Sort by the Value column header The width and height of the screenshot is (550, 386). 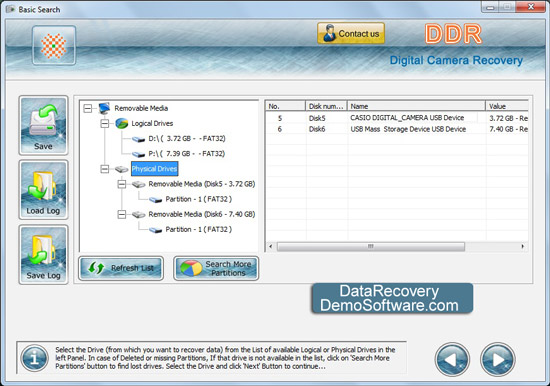coord(507,106)
